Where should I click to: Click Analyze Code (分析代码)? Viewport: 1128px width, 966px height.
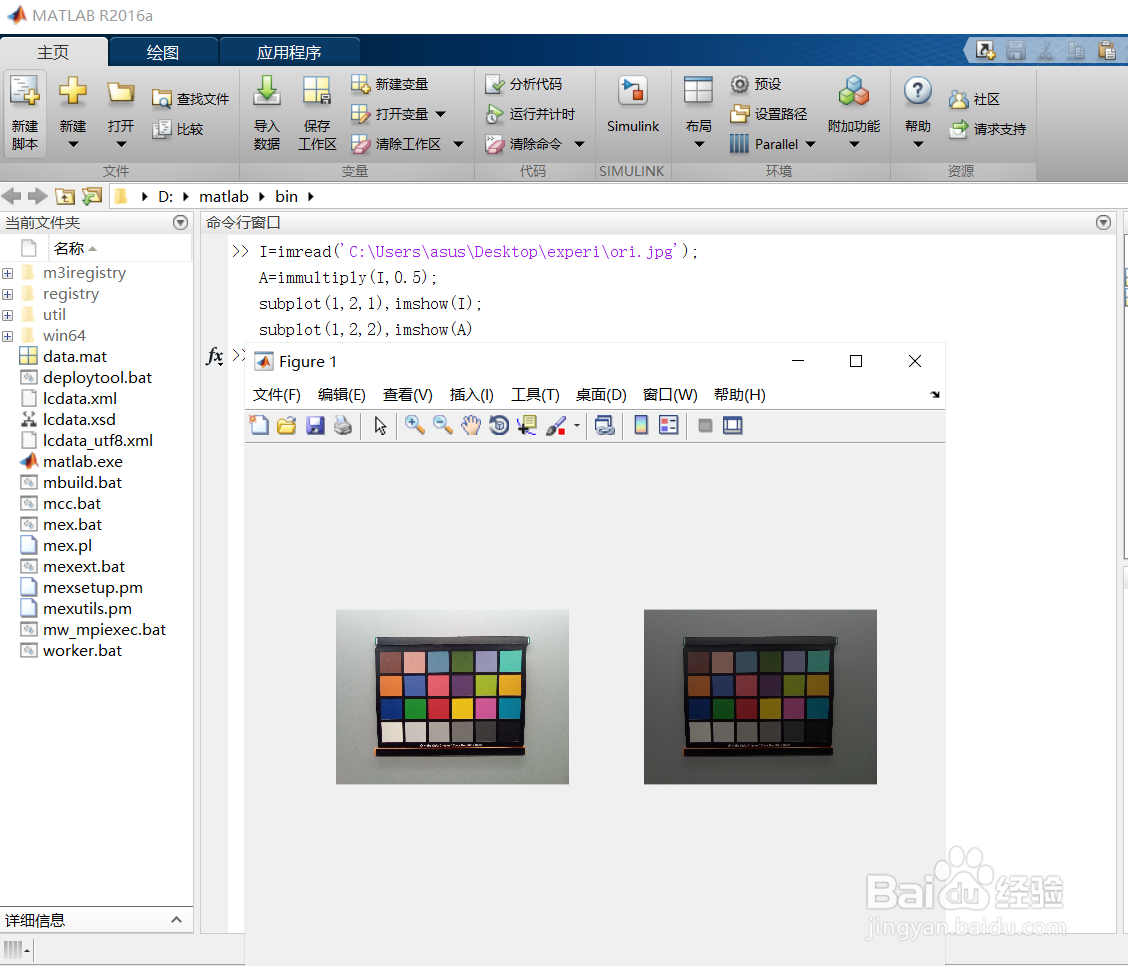[524, 84]
